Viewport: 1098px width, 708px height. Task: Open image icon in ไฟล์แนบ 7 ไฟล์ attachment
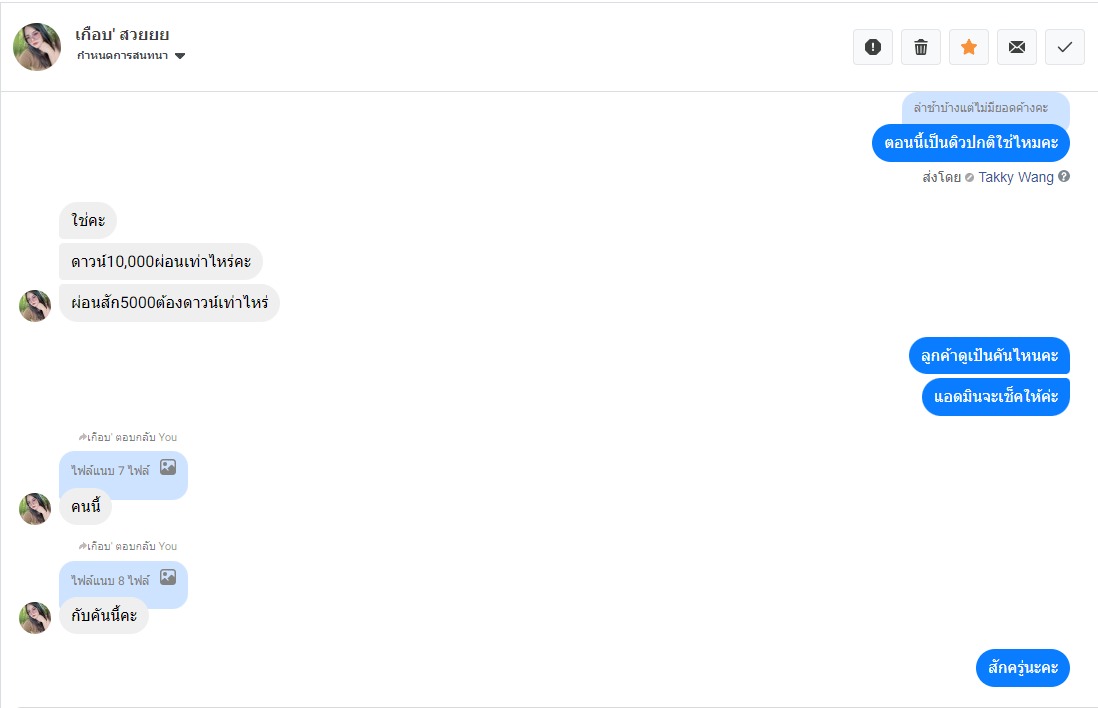tap(168, 467)
